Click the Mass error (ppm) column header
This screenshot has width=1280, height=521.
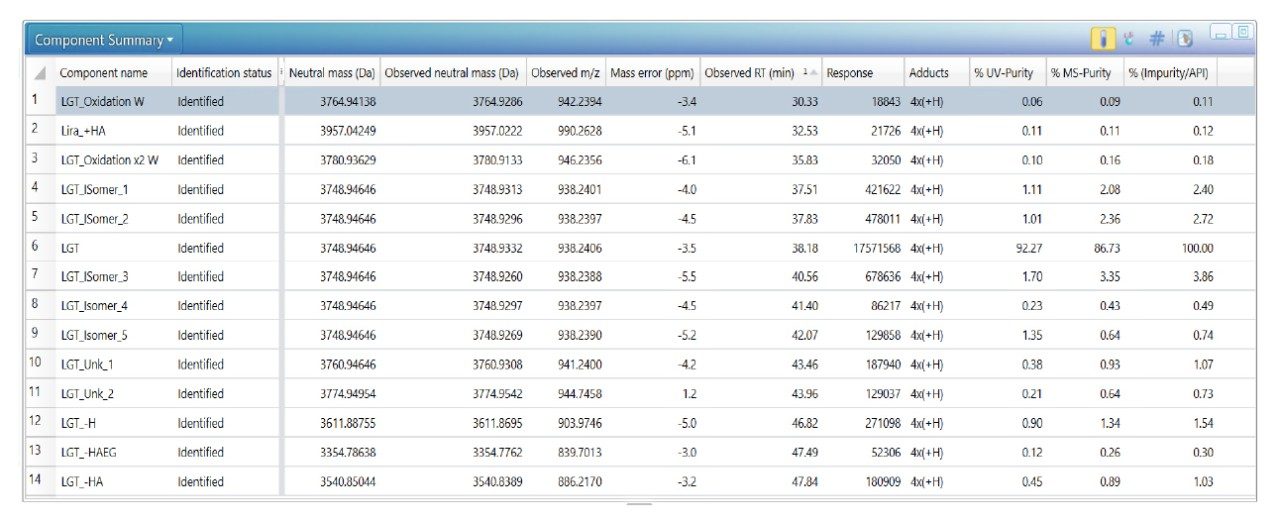point(651,73)
